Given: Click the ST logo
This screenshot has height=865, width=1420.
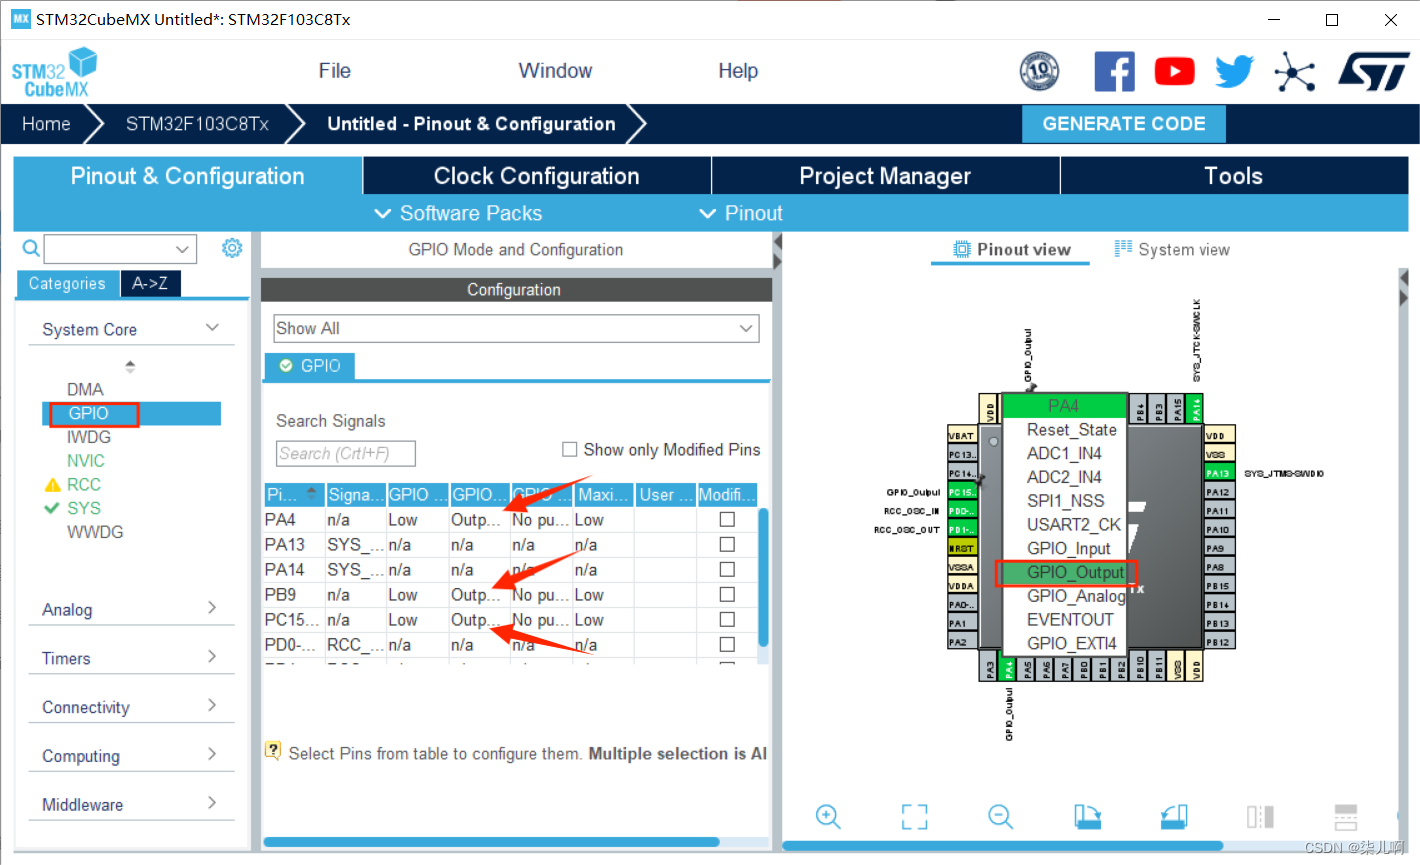Looking at the screenshot, I should point(1374,71).
